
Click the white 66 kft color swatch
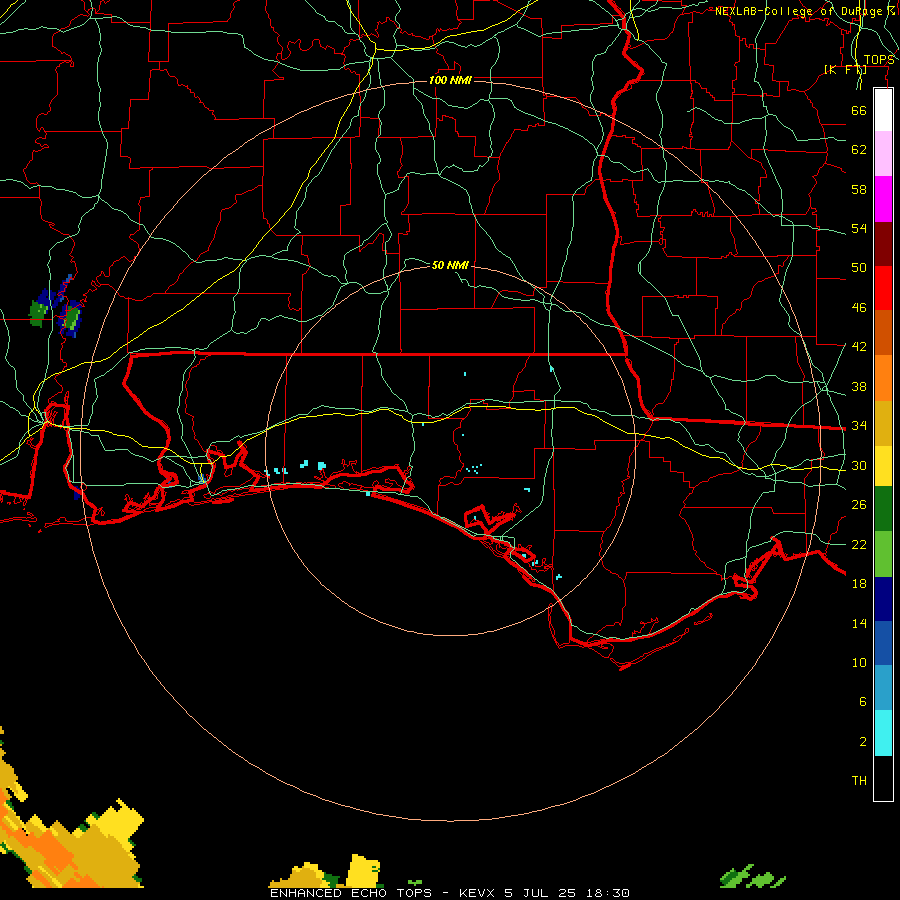coord(883,110)
